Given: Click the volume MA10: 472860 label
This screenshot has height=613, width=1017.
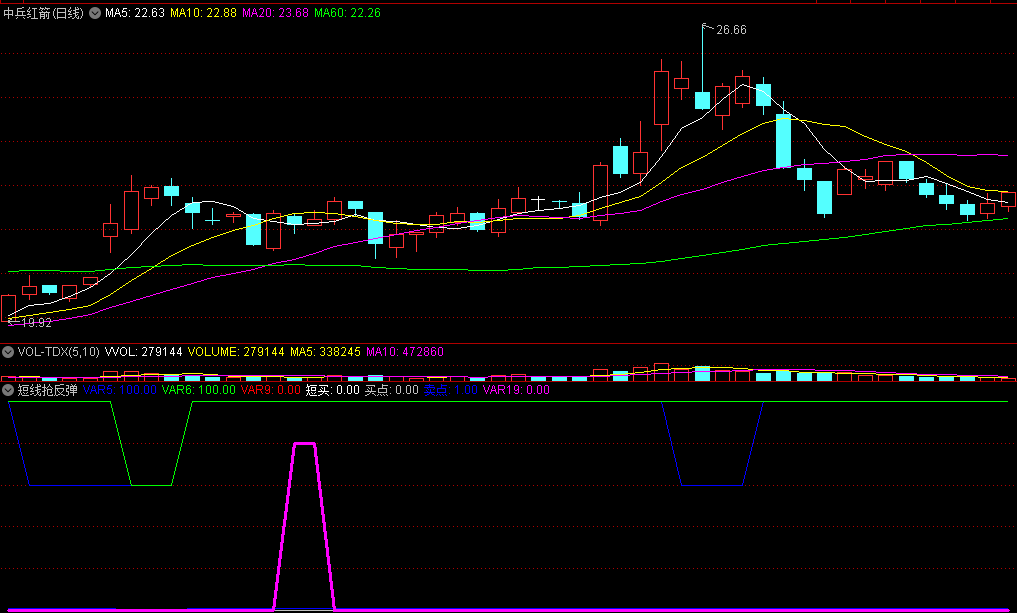Looking at the screenshot, I should [x=405, y=352].
